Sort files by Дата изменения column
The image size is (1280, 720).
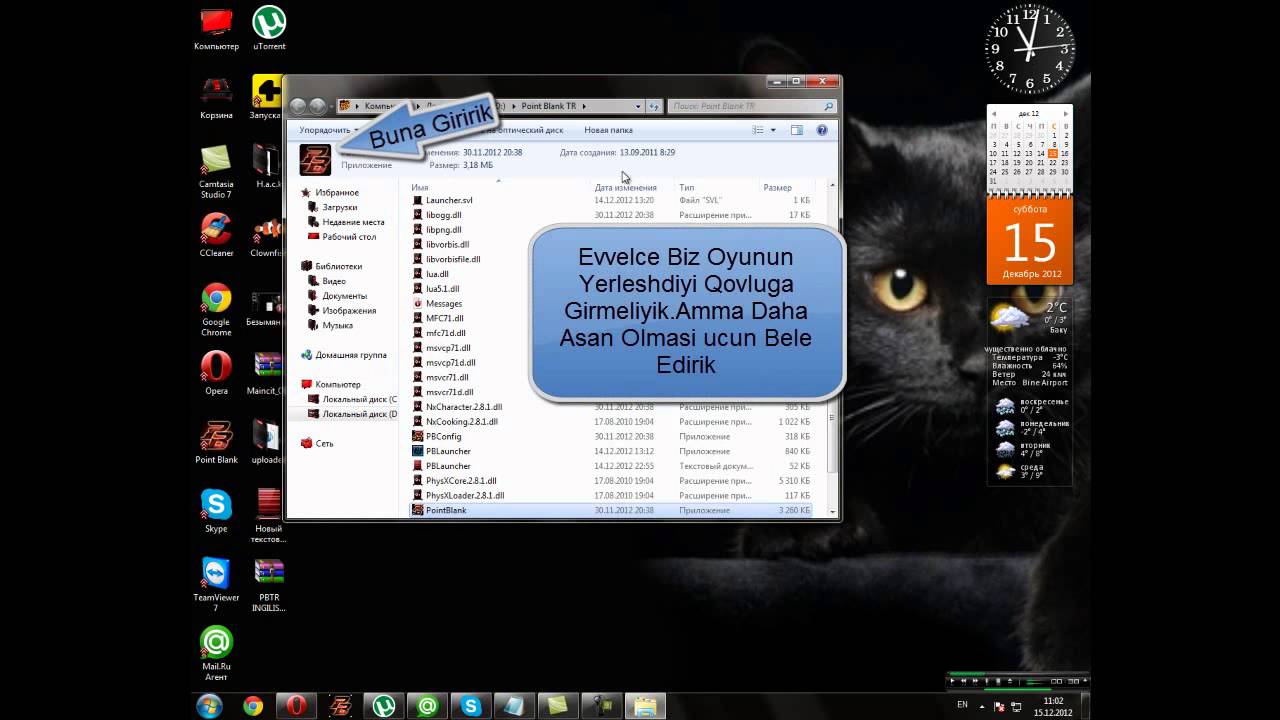click(625, 187)
